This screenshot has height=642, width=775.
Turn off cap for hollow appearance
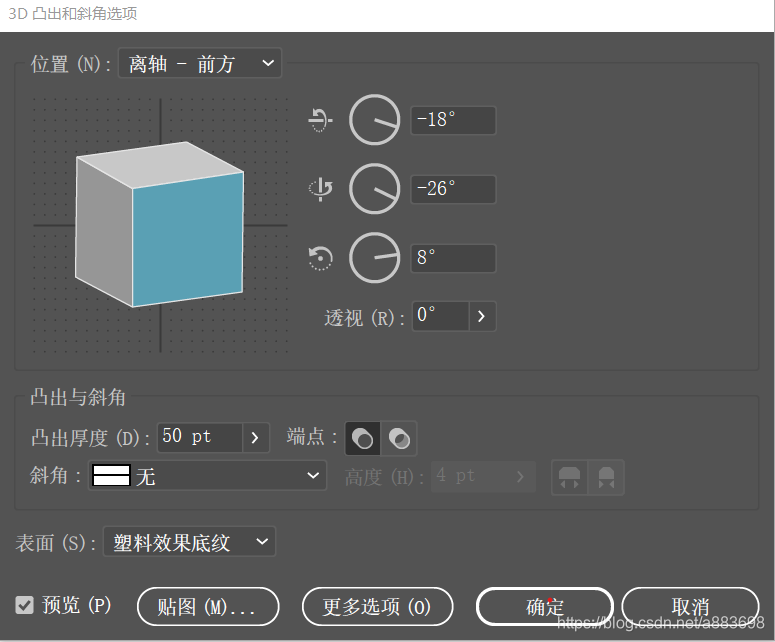coord(399,438)
